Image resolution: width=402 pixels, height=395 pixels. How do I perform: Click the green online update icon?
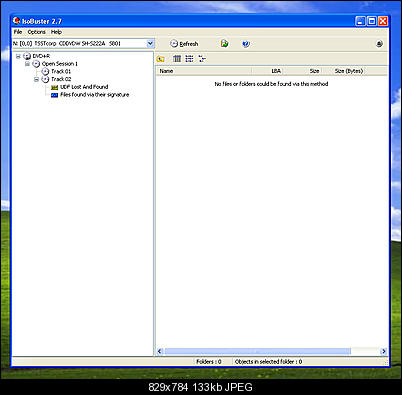point(224,44)
